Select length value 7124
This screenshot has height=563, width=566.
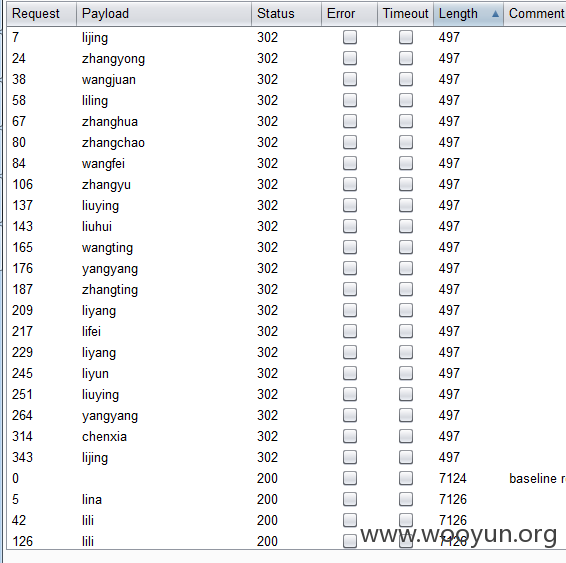click(x=453, y=479)
